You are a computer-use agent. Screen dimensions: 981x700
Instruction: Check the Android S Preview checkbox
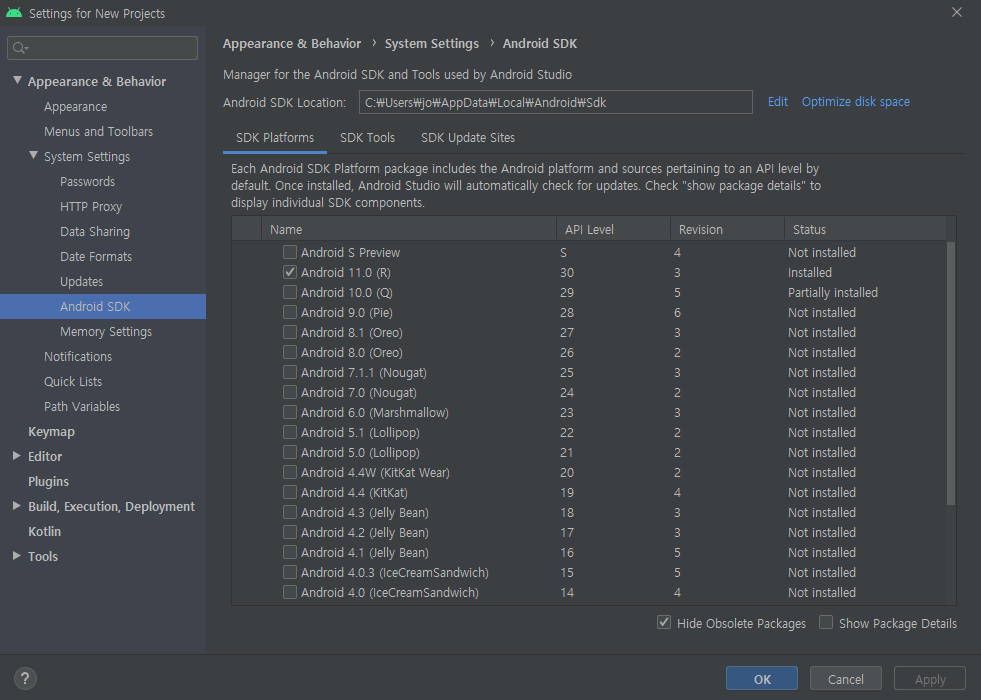290,252
